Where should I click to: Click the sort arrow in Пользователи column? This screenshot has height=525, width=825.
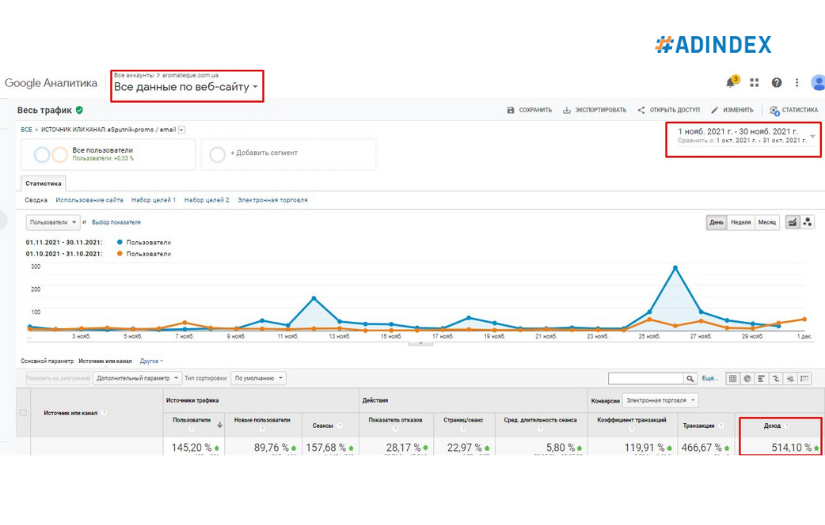pyautogui.click(x=219, y=425)
